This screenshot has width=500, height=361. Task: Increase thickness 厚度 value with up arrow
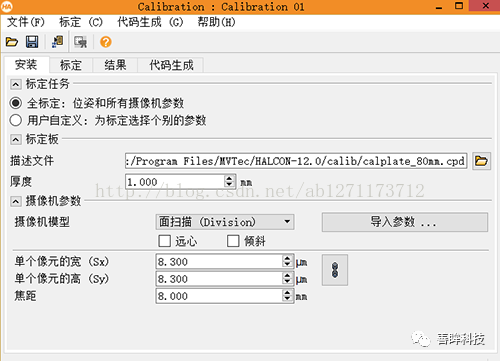(x=229, y=178)
